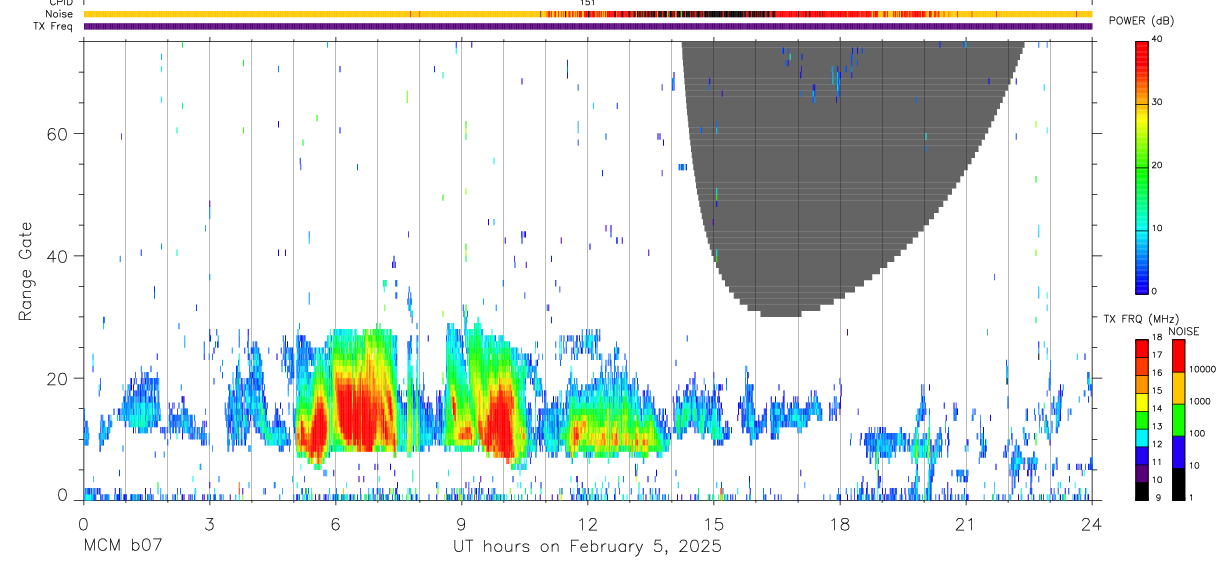Image resolution: width=1228 pixels, height=567 pixels.
Task: Pick the cyan TX frequency legend swatch
Action: point(1142,437)
